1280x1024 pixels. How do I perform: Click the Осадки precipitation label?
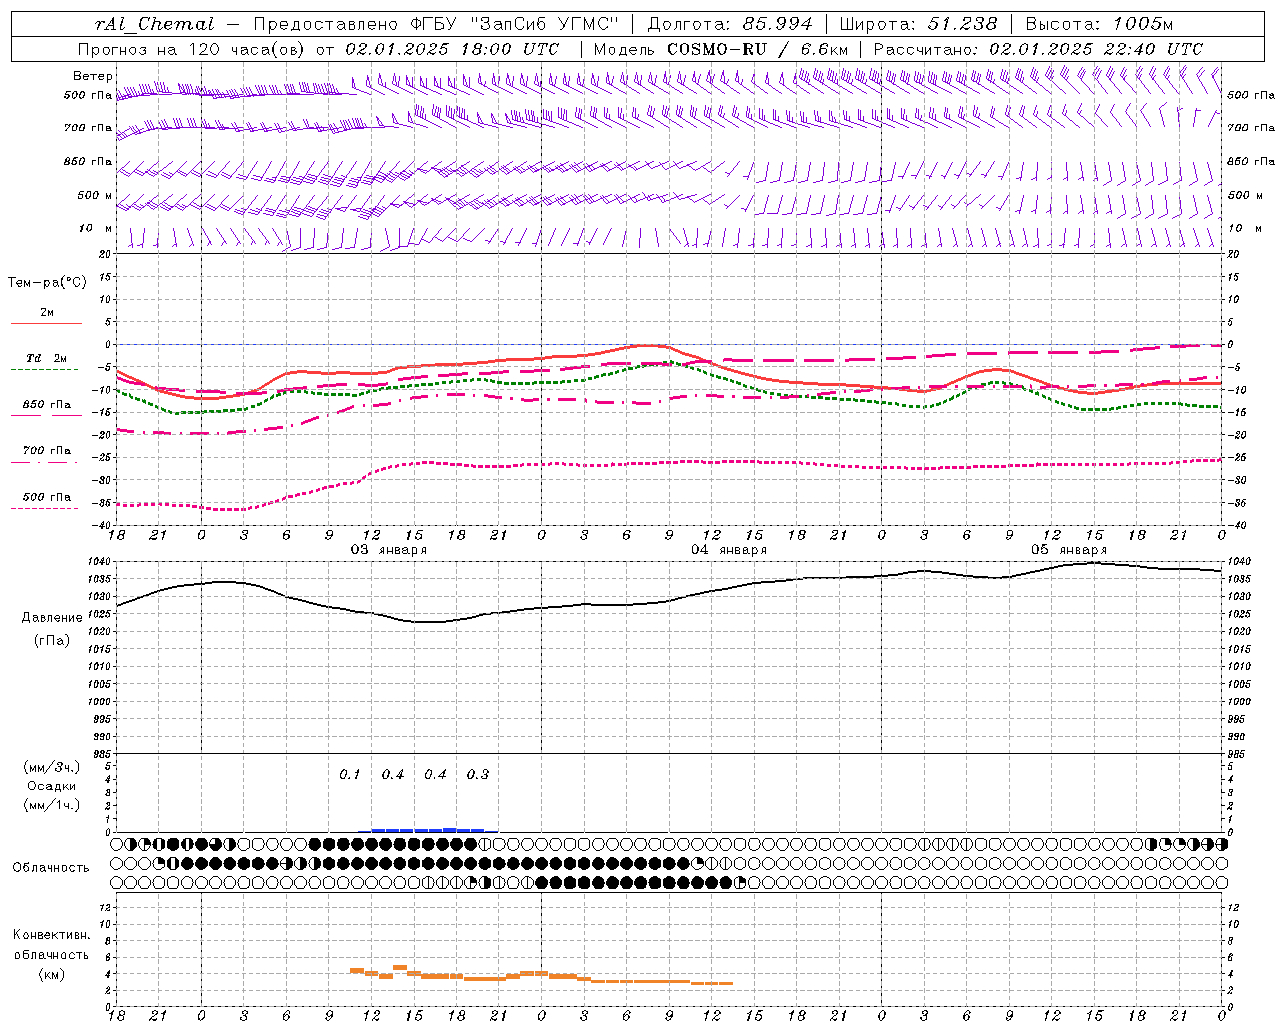click(52, 786)
